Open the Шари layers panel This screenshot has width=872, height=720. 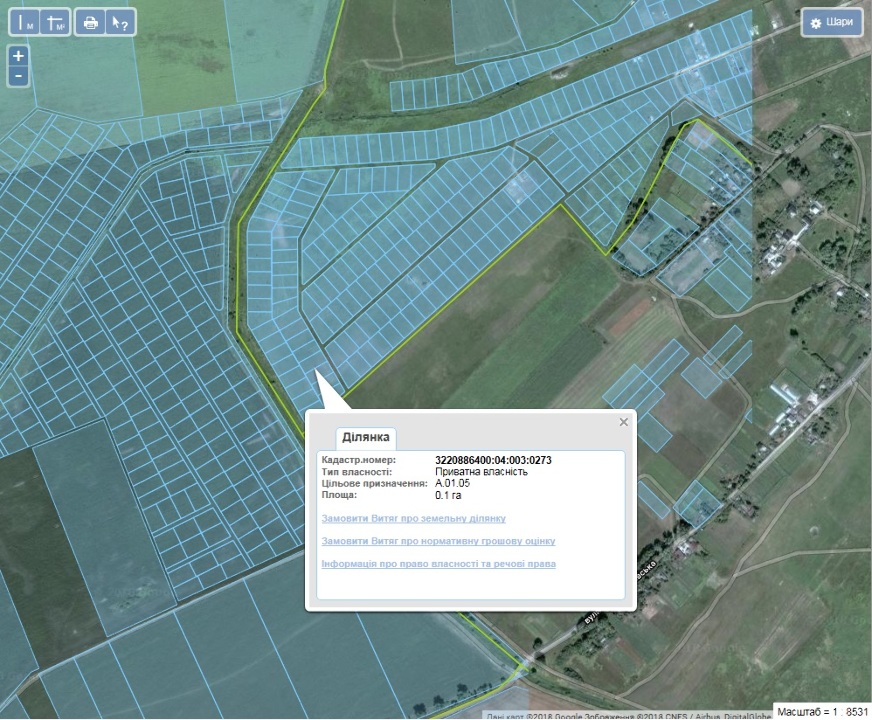pos(832,23)
